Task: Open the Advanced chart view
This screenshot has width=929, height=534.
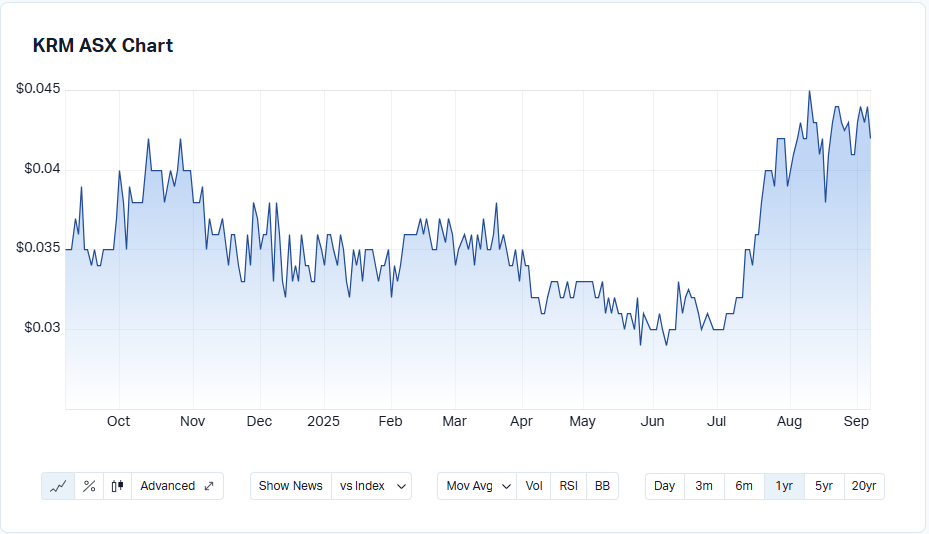Action: pyautogui.click(x=177, y=486)
